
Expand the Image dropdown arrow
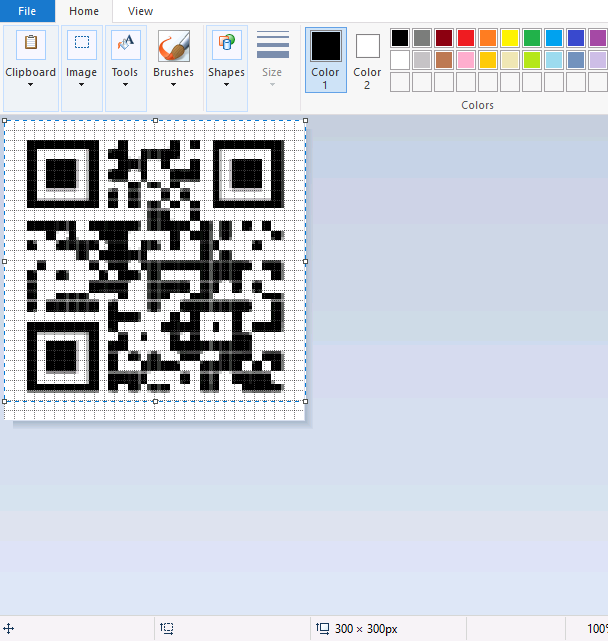point(81,85)
